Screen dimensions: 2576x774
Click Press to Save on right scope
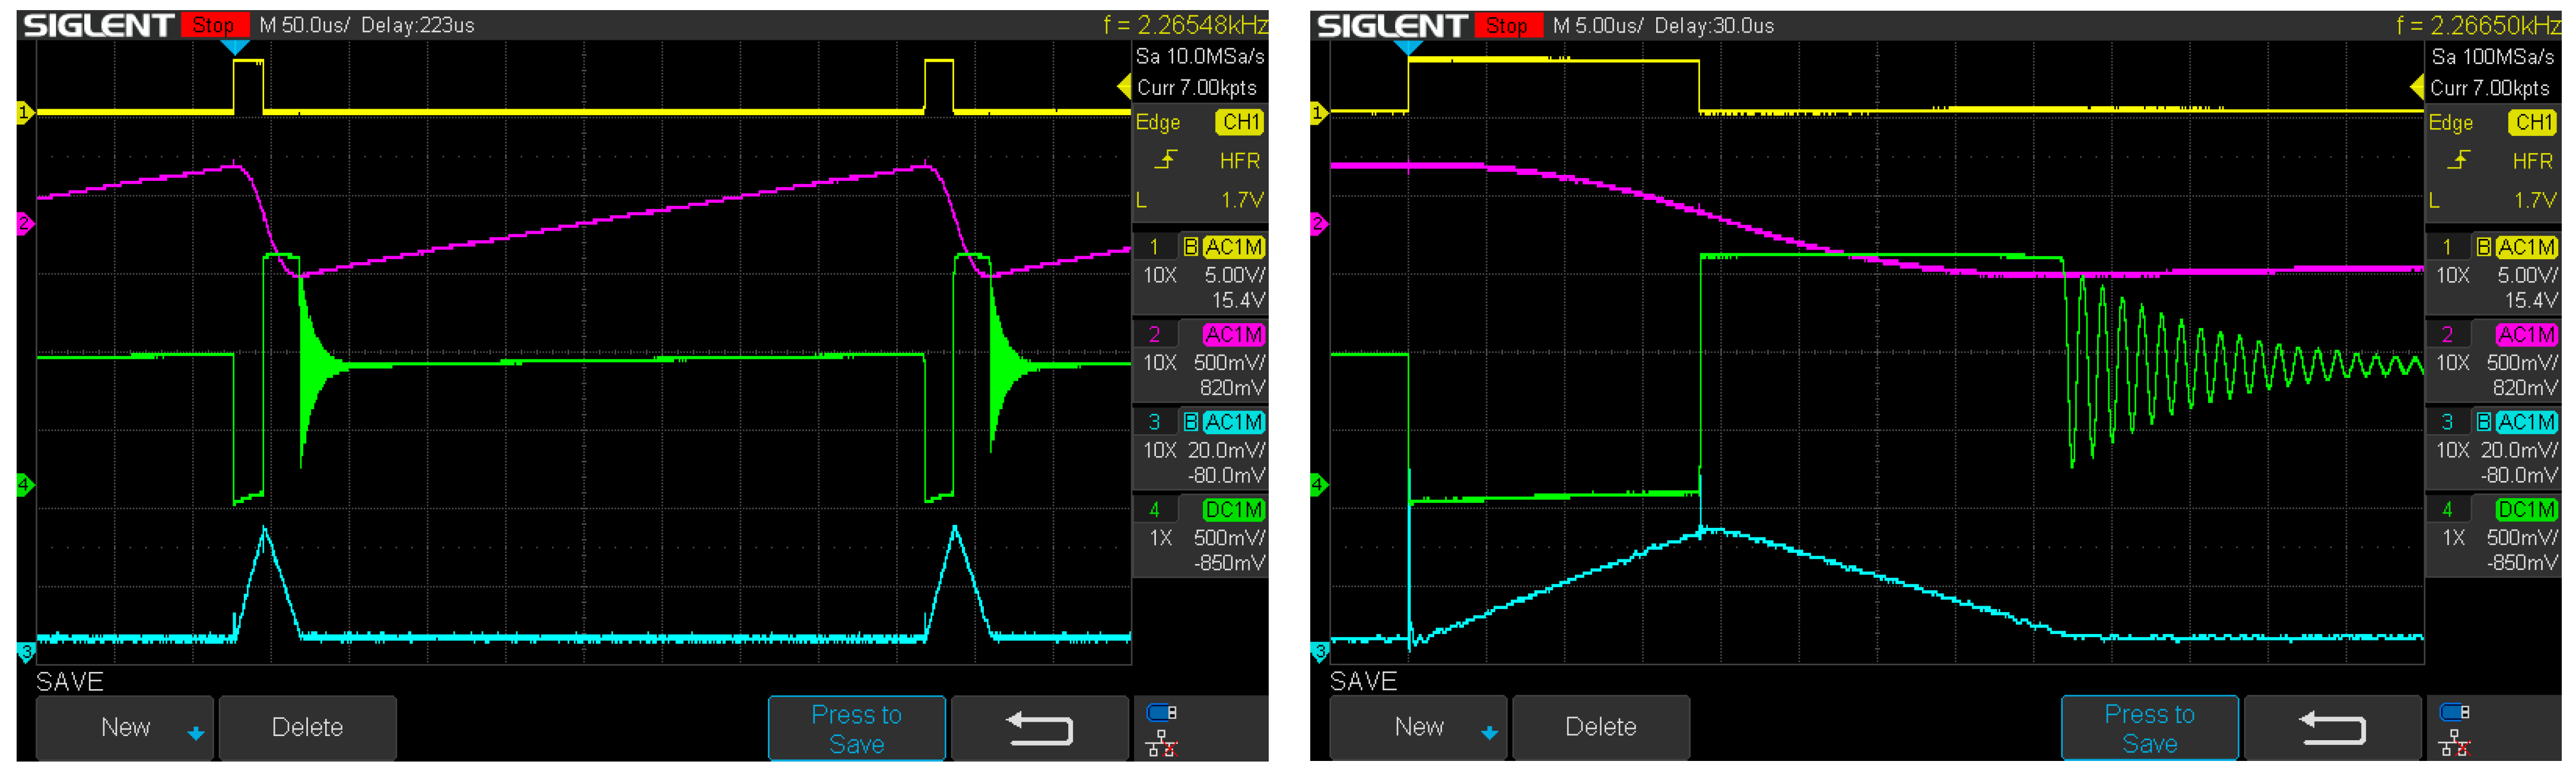point(2149,729)
